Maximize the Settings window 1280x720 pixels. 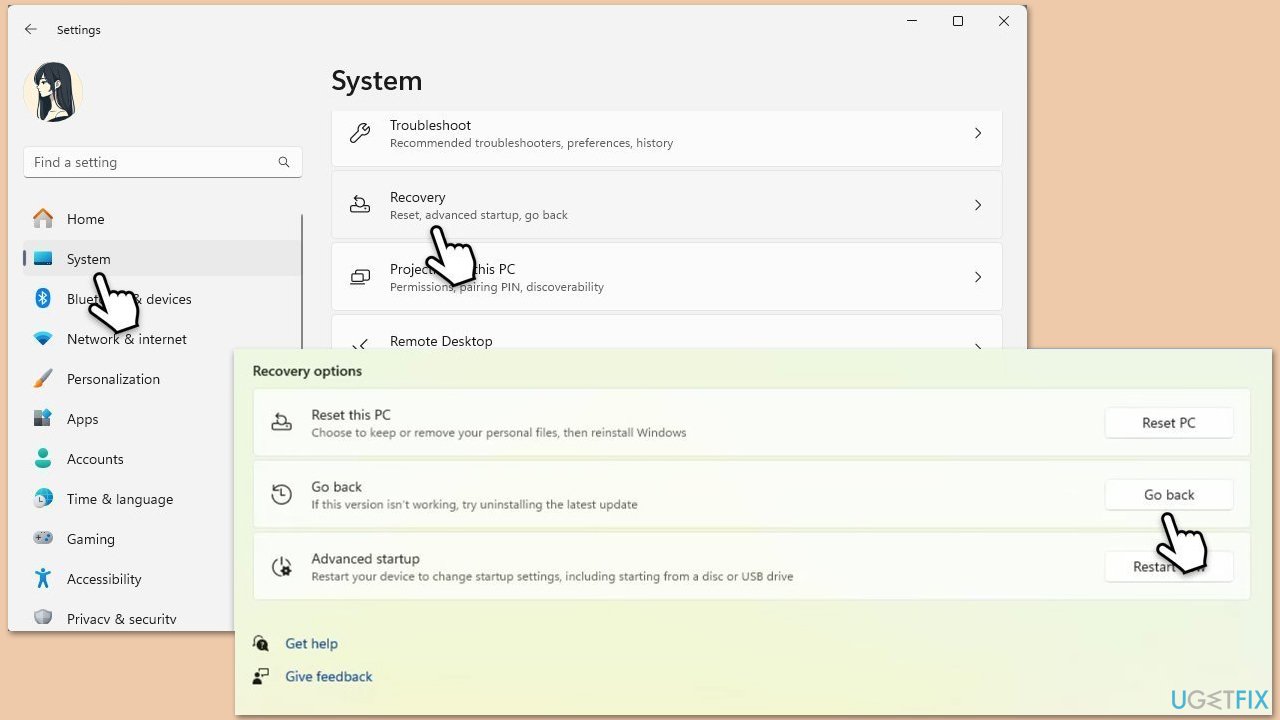tap(958, 22)
